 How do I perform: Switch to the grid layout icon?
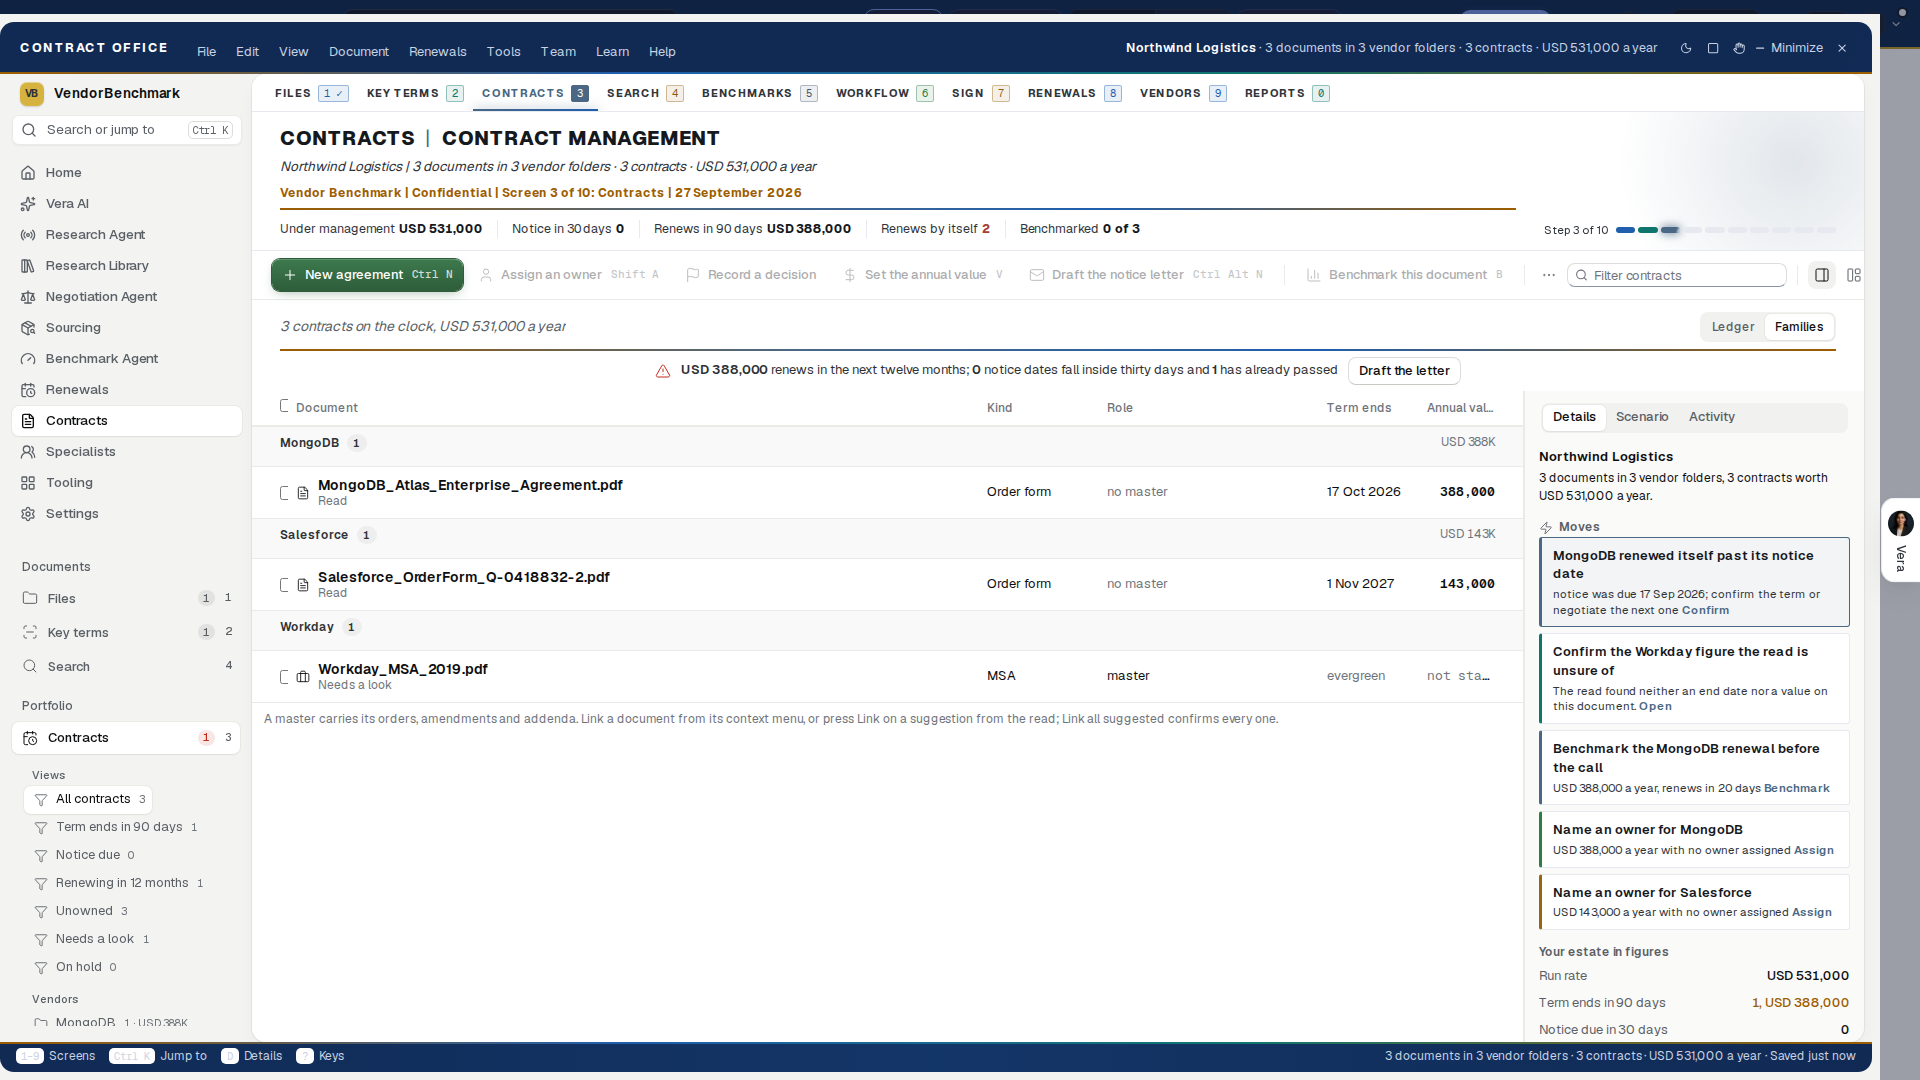1854,275
